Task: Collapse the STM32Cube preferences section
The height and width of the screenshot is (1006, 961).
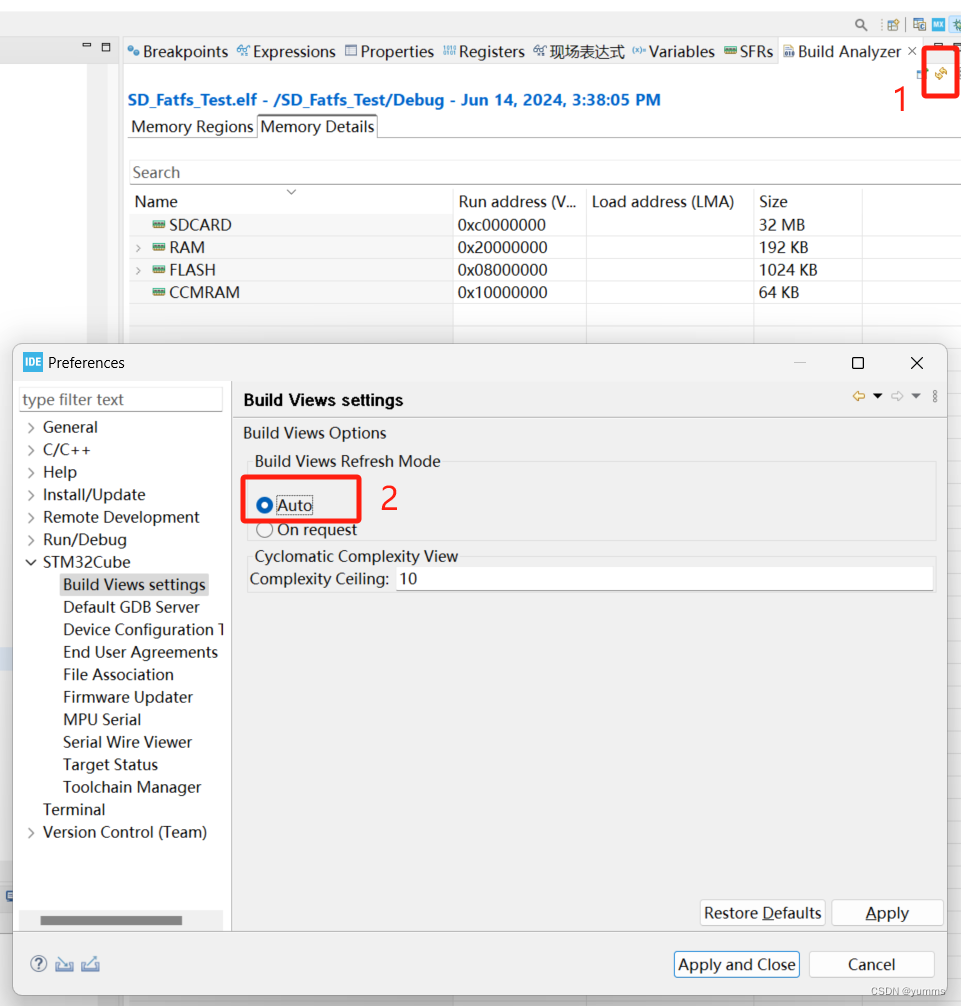Action: tap(31, 562)
